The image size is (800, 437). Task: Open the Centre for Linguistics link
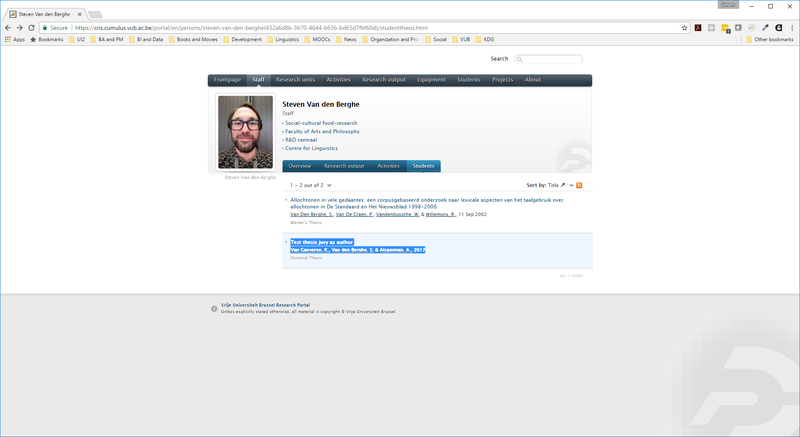coord(311,148)
